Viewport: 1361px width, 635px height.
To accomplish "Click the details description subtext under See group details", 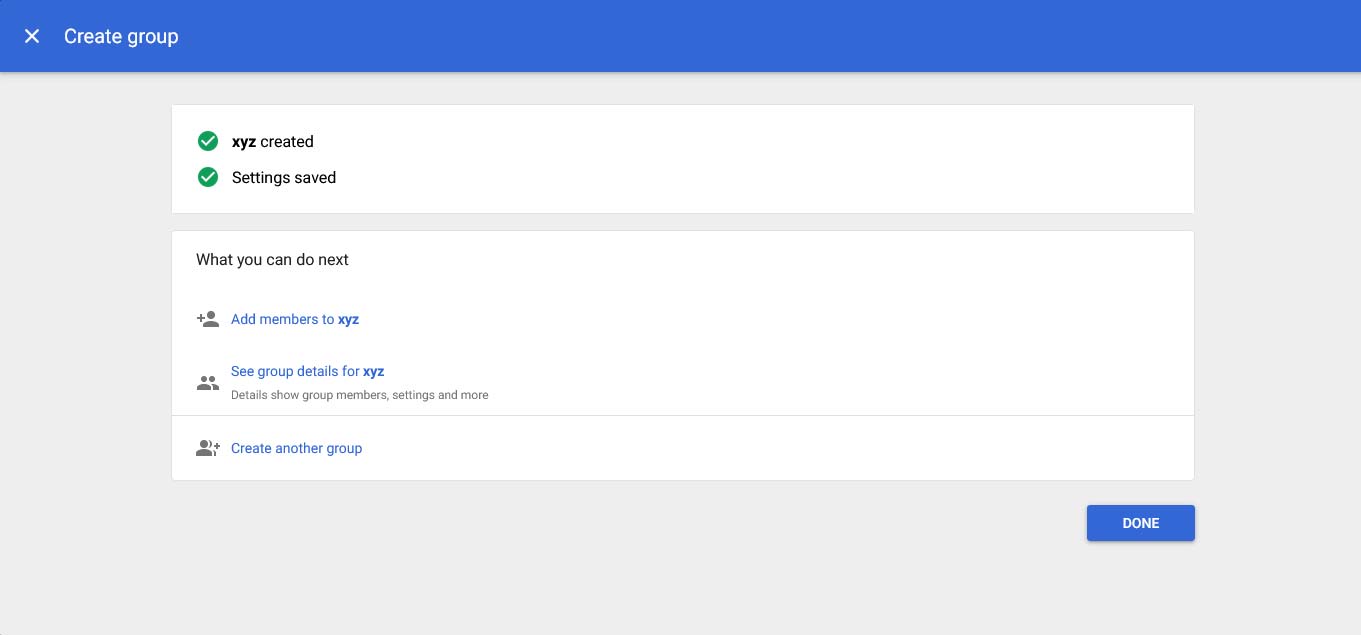I will [x=359, y=395].
